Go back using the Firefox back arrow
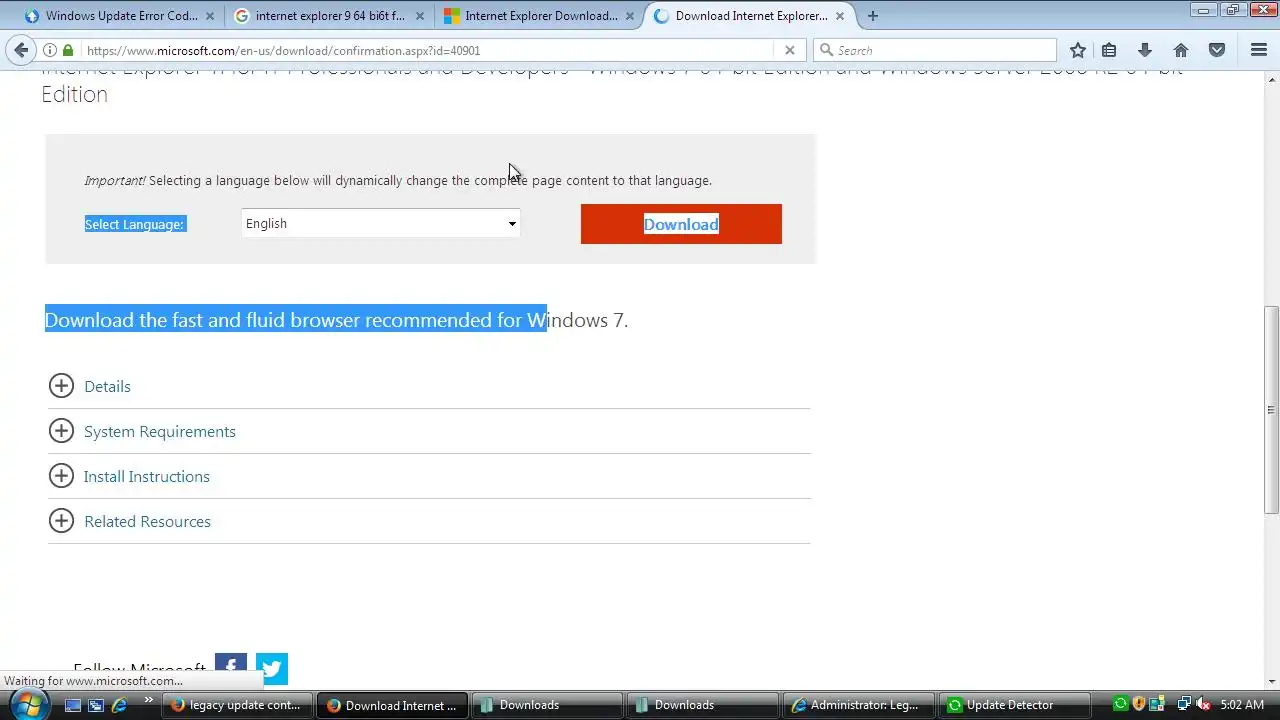This screenshot has width=1280, height=720. [x=21, y=50]
